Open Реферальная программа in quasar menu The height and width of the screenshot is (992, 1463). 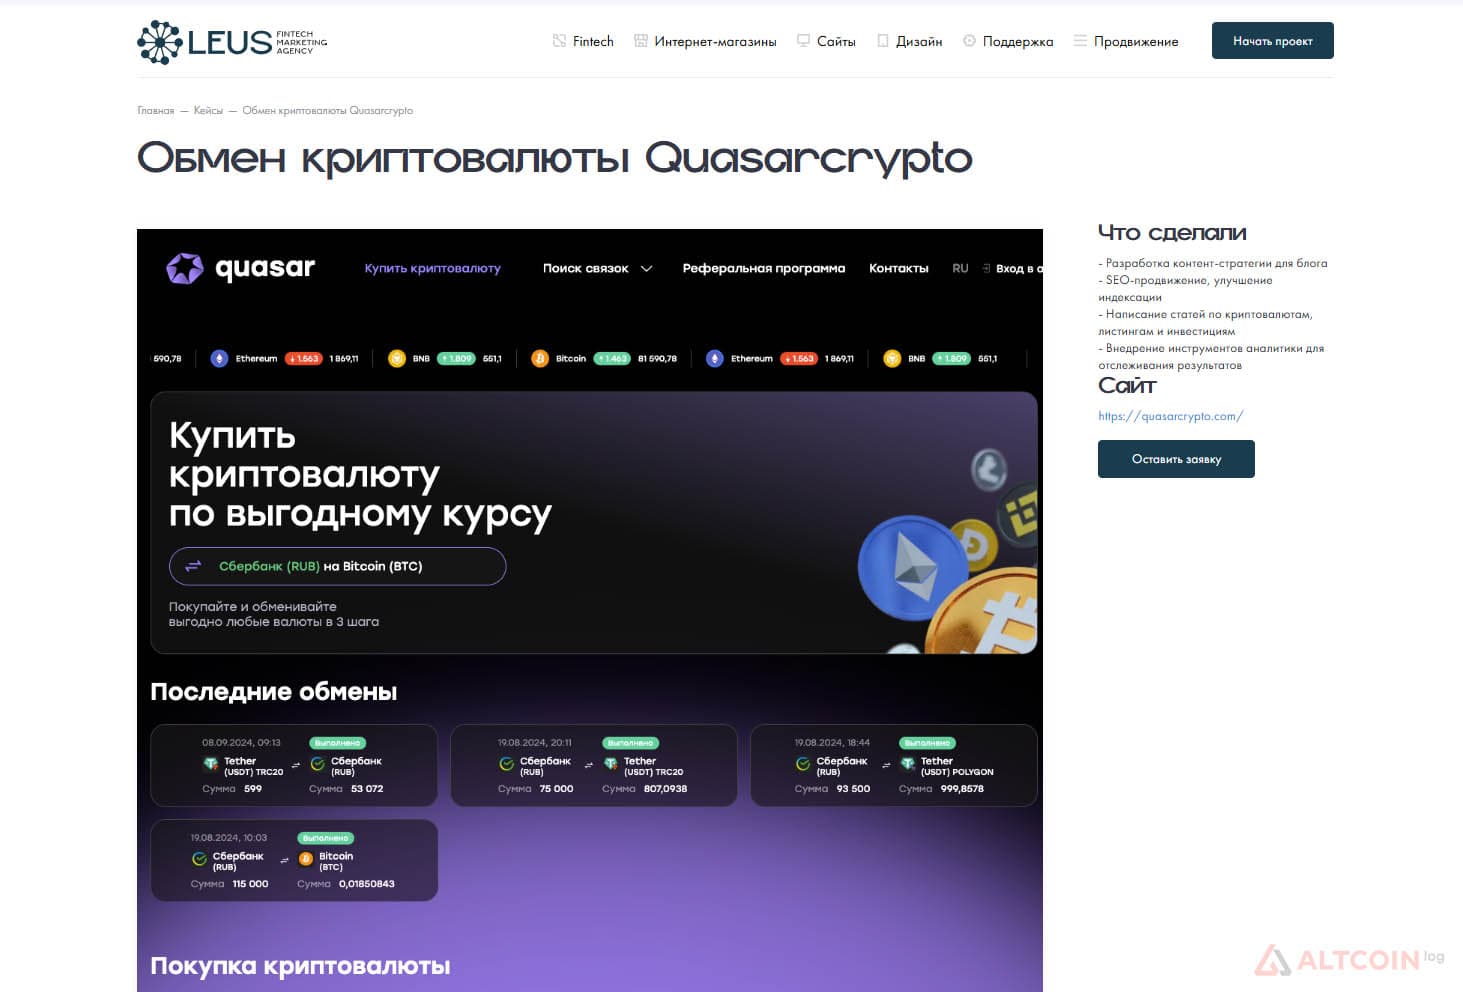(x=764, y=268)
